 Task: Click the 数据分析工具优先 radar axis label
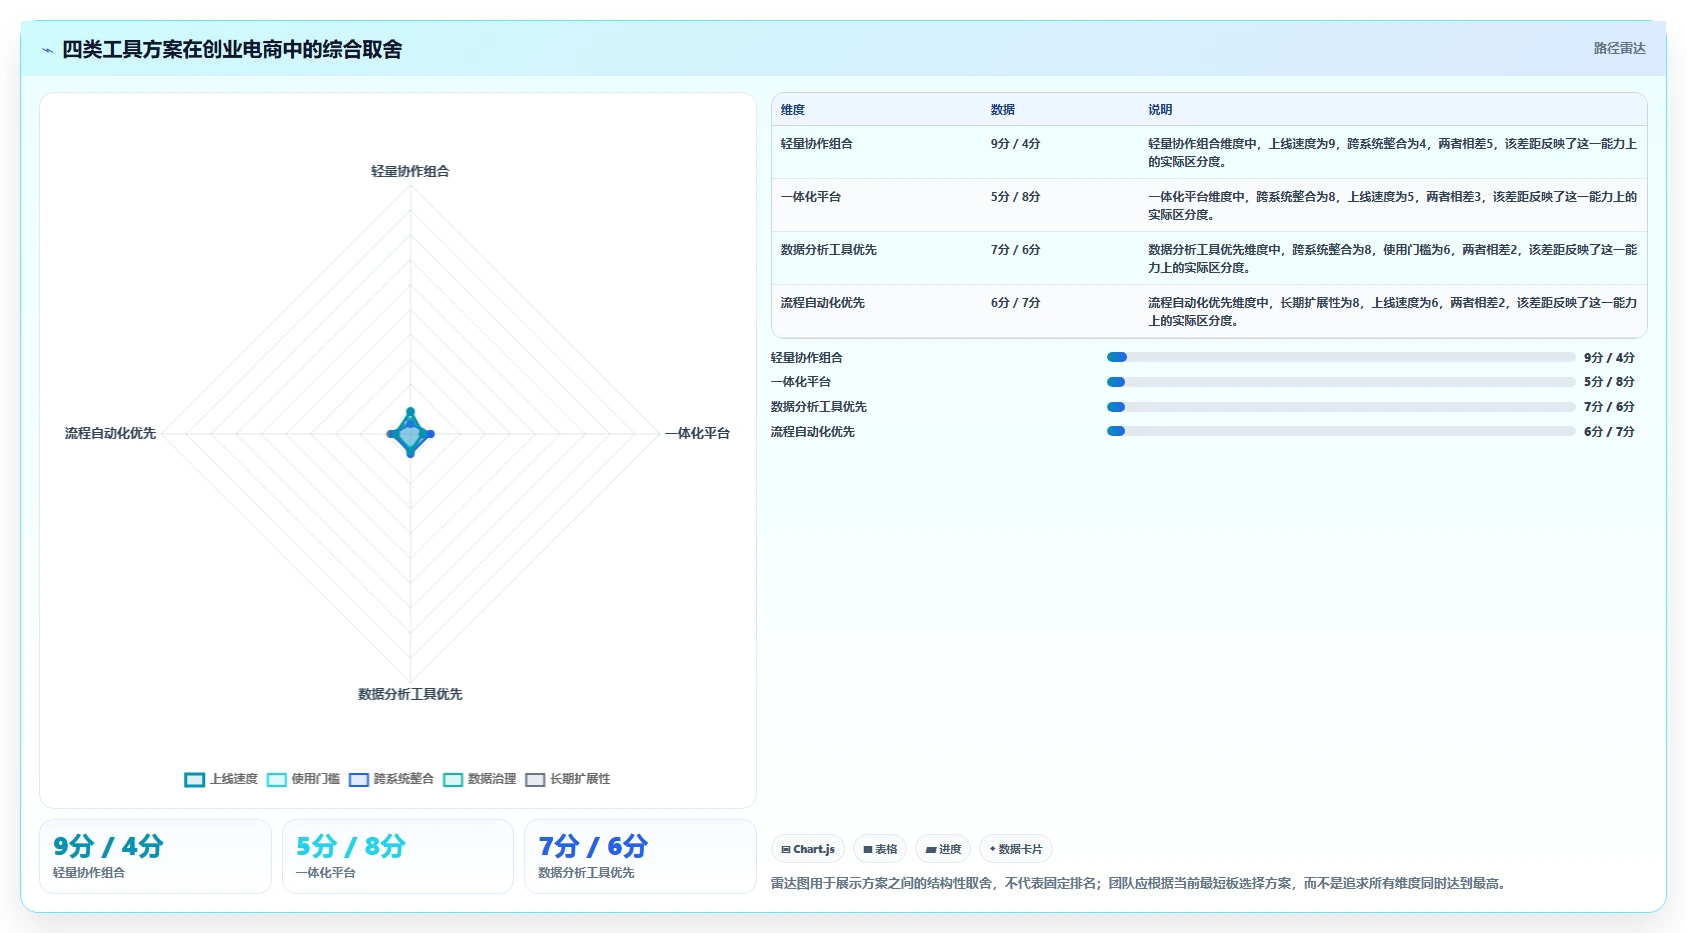410,694
